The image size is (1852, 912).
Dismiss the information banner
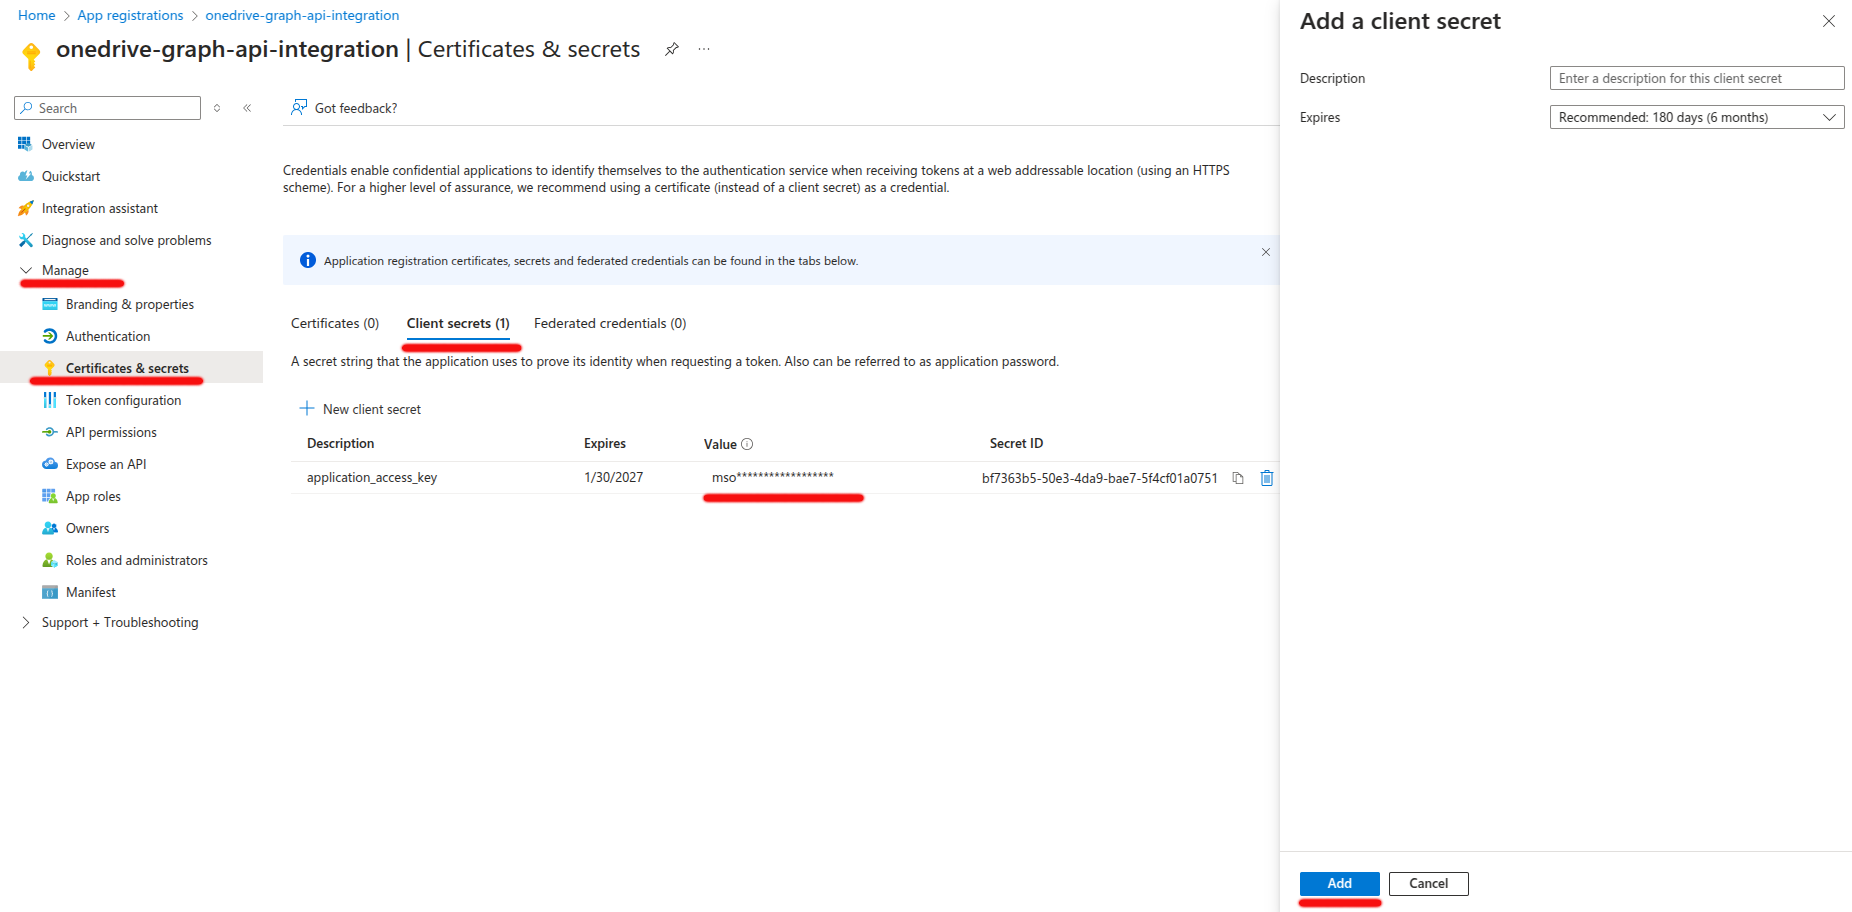point(1266,252)
